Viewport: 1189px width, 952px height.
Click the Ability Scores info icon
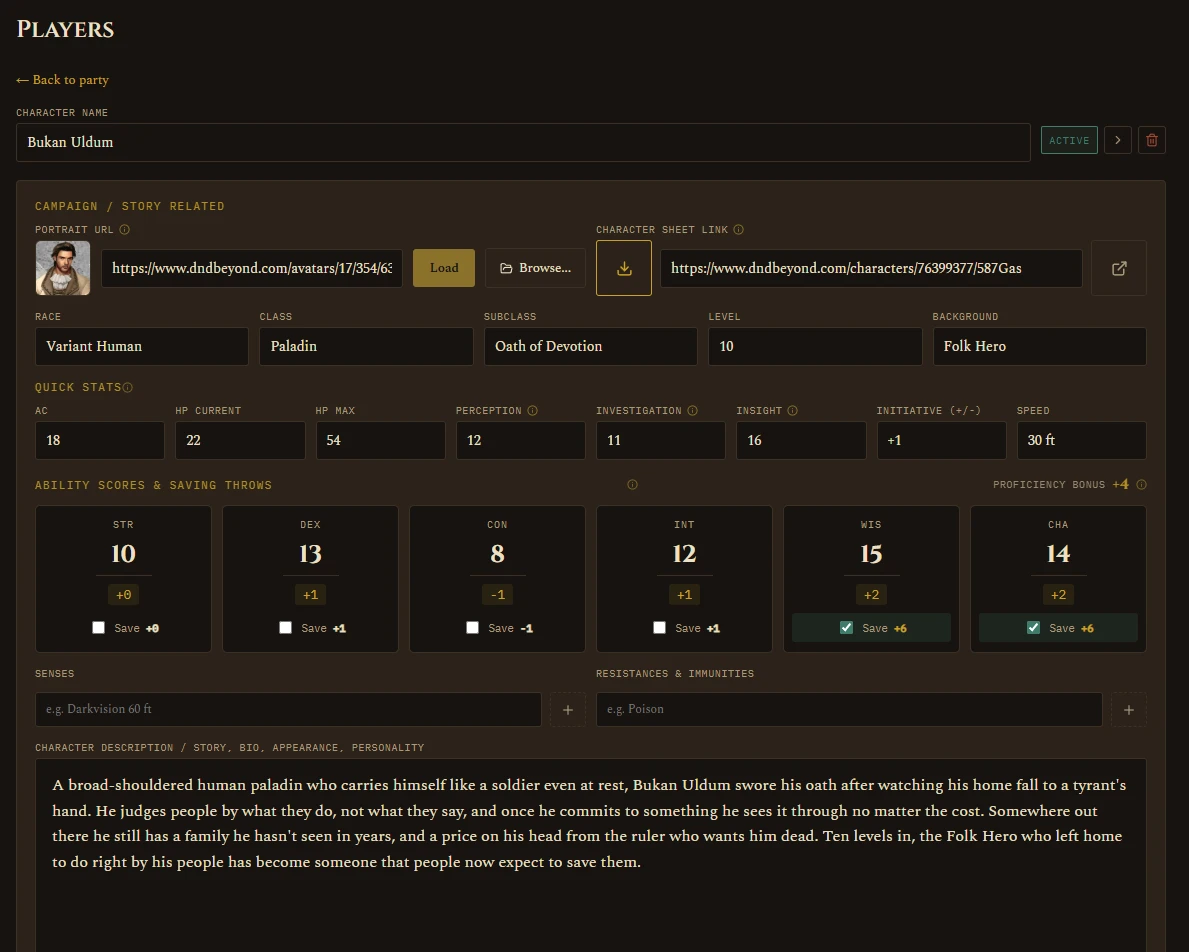coord(632,485)
